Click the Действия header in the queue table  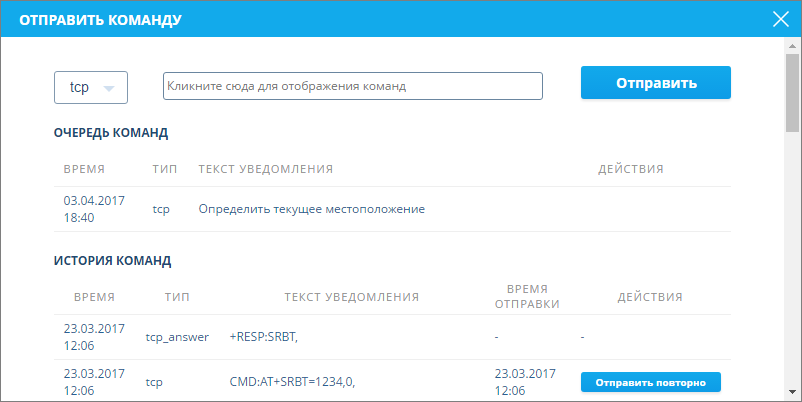tap(630, 169)
